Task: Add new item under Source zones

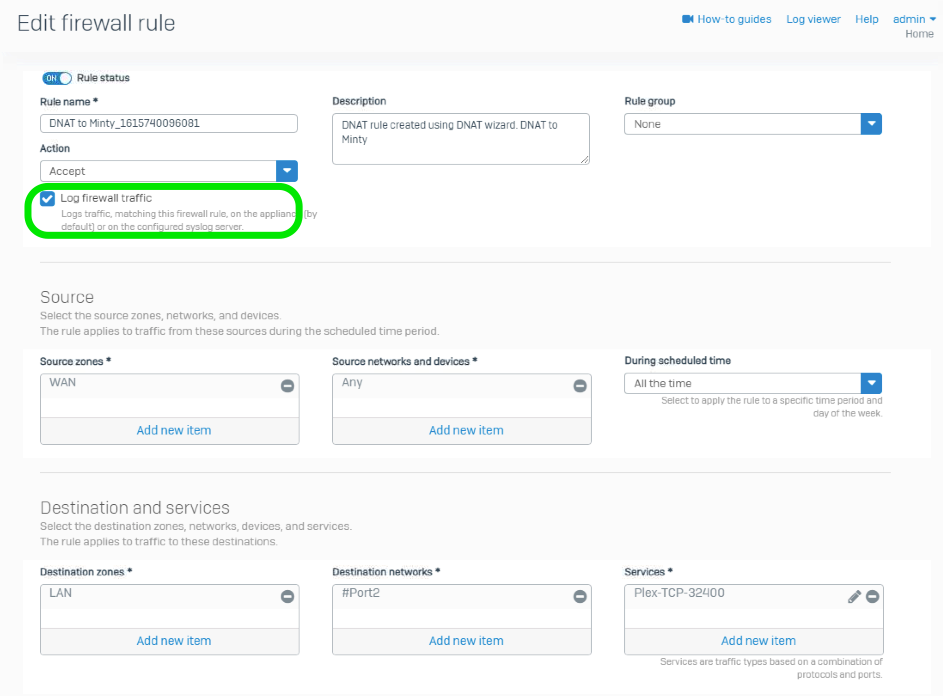Action: point(172,428)
